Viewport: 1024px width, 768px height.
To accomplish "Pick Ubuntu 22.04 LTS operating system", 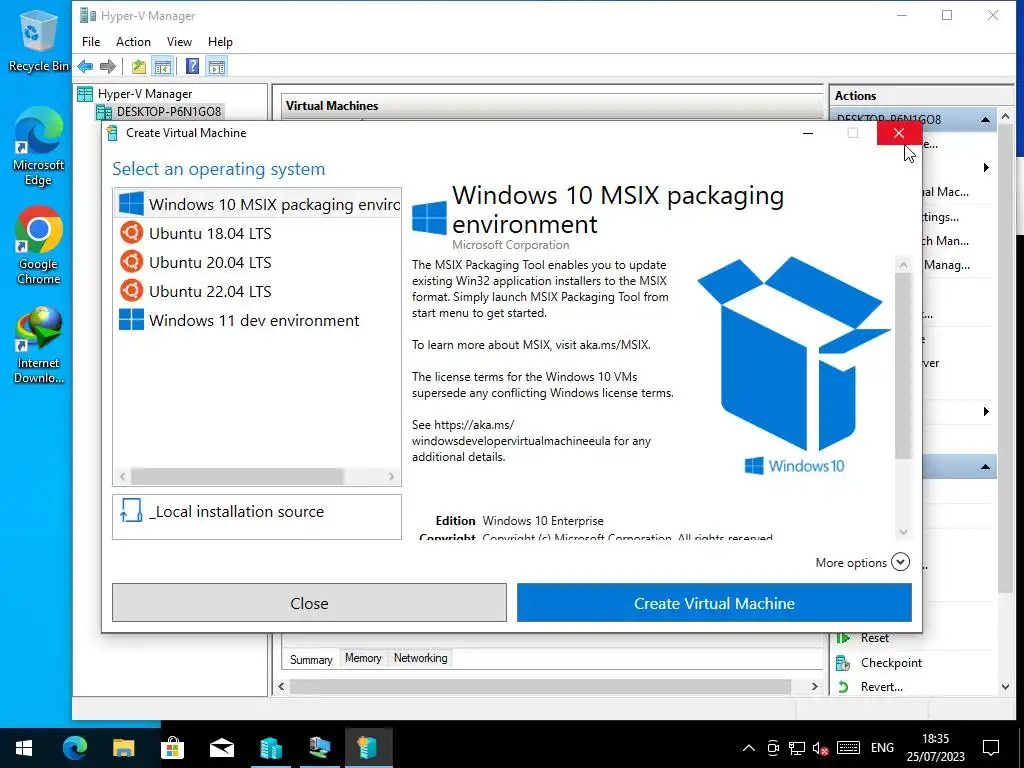I will click(x=257, y=291).
